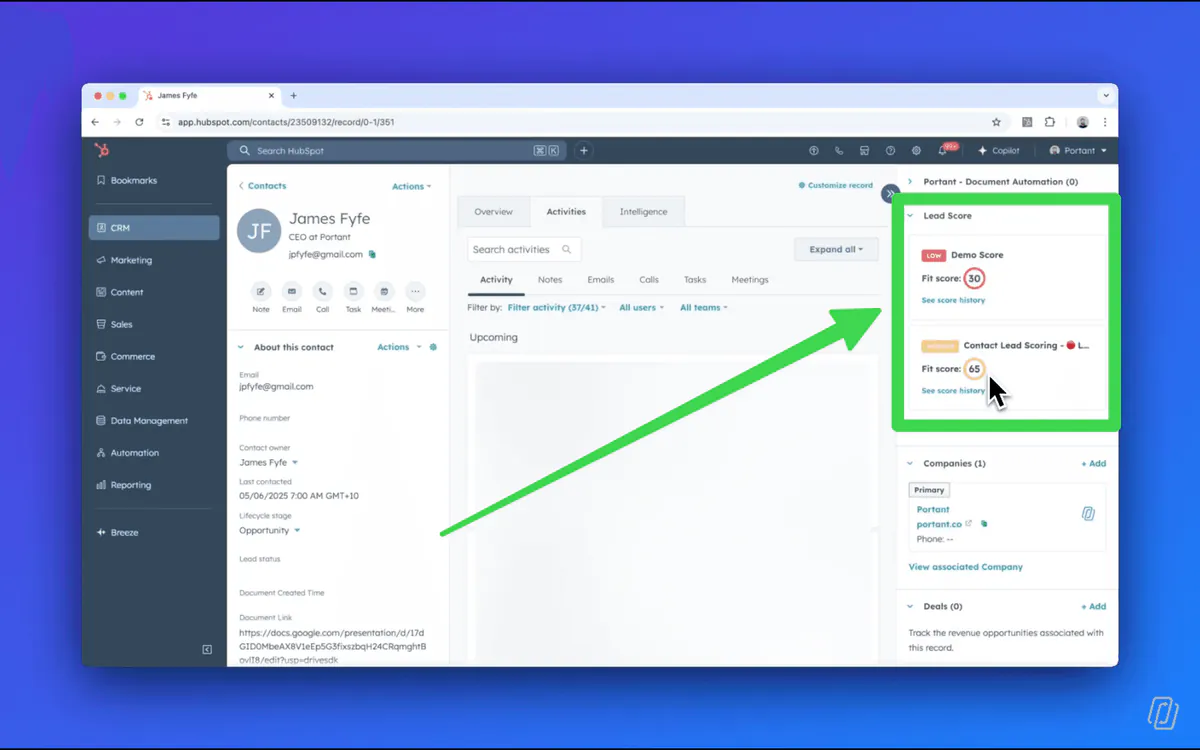Open the Portant account menu
The image size is (1200, 750).
pos(1078,151)
